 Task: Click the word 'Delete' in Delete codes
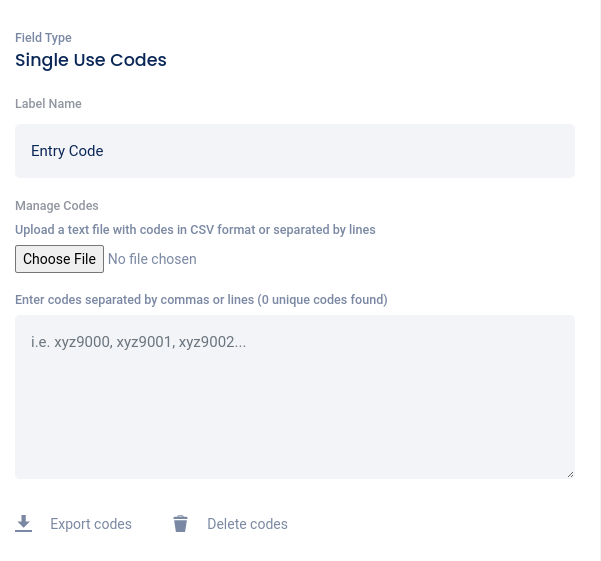[227, 524]
